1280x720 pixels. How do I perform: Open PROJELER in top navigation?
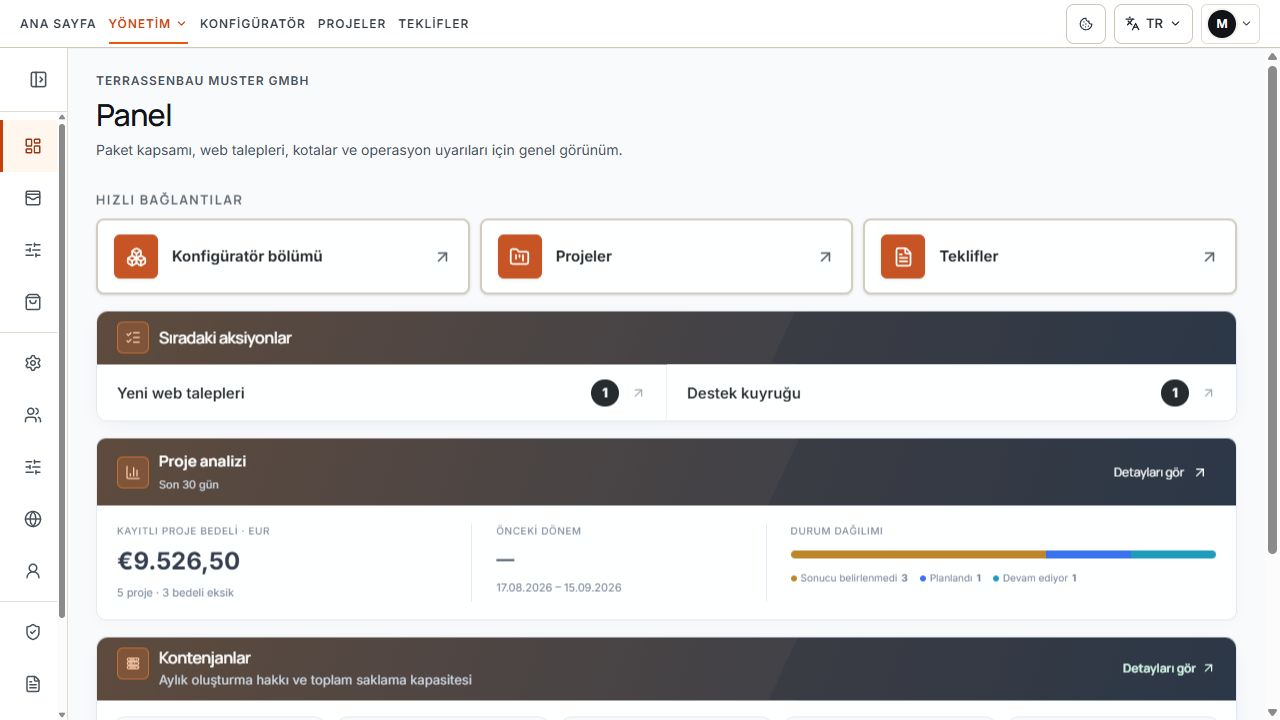352,24
